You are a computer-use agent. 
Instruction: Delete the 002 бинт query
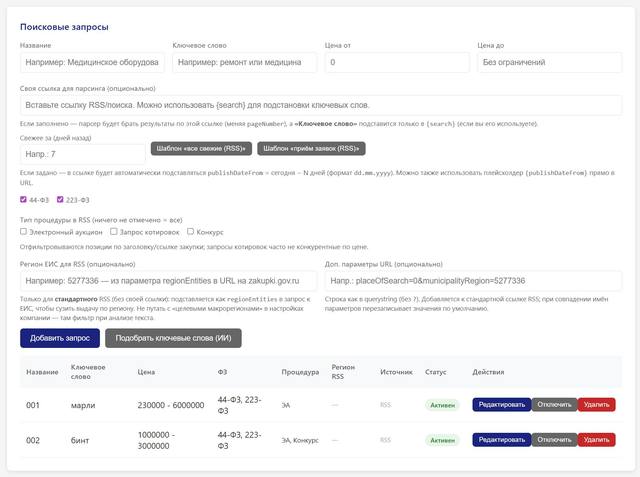(x=596, y=440)
